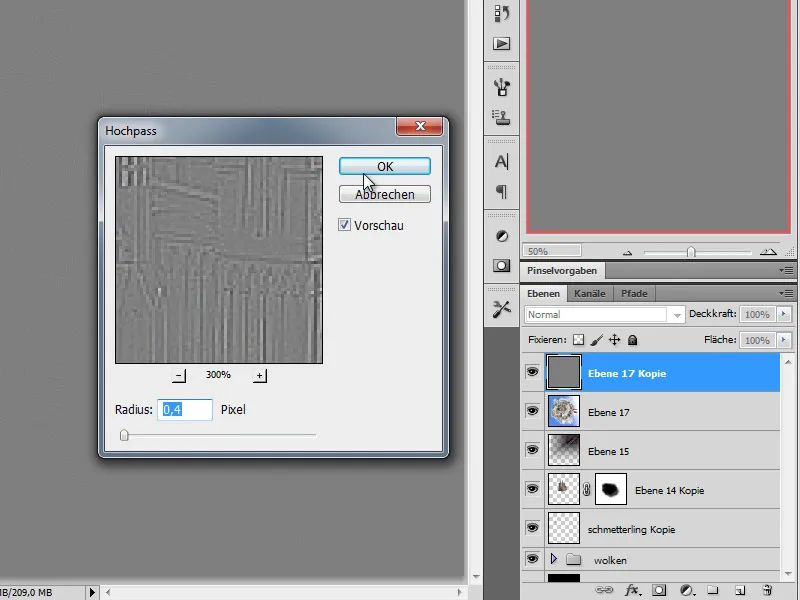
Task: Open the Fläche slider arrow
Action: click(x=784, y=340)
